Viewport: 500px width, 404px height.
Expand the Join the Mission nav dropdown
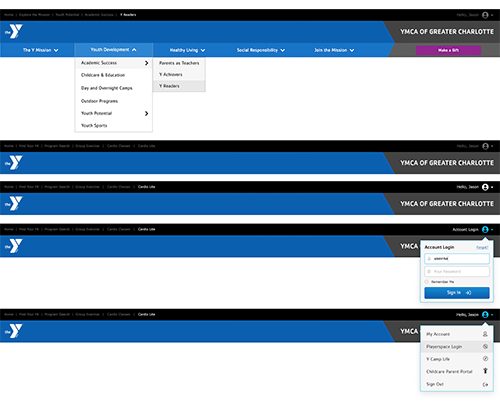point(334,50)
